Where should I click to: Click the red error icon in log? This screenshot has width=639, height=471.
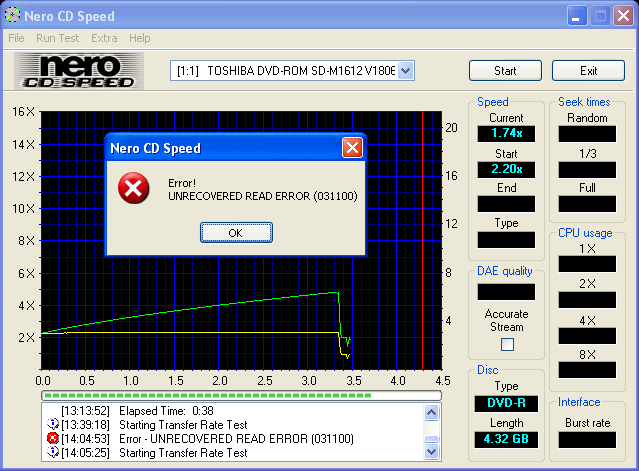pos(52,438)
